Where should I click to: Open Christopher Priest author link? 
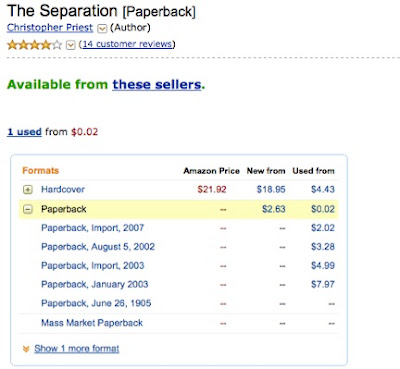[x=50, y=28]
